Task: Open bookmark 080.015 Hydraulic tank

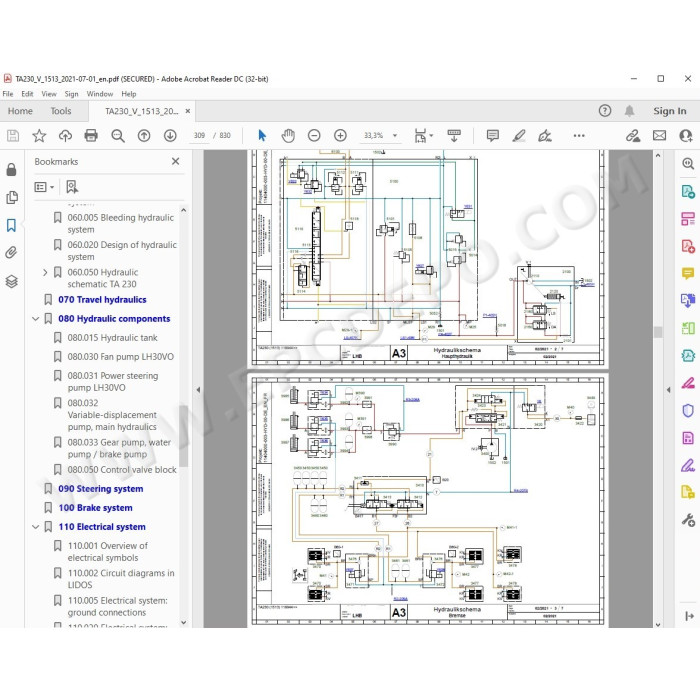Action: click(112, 338)
